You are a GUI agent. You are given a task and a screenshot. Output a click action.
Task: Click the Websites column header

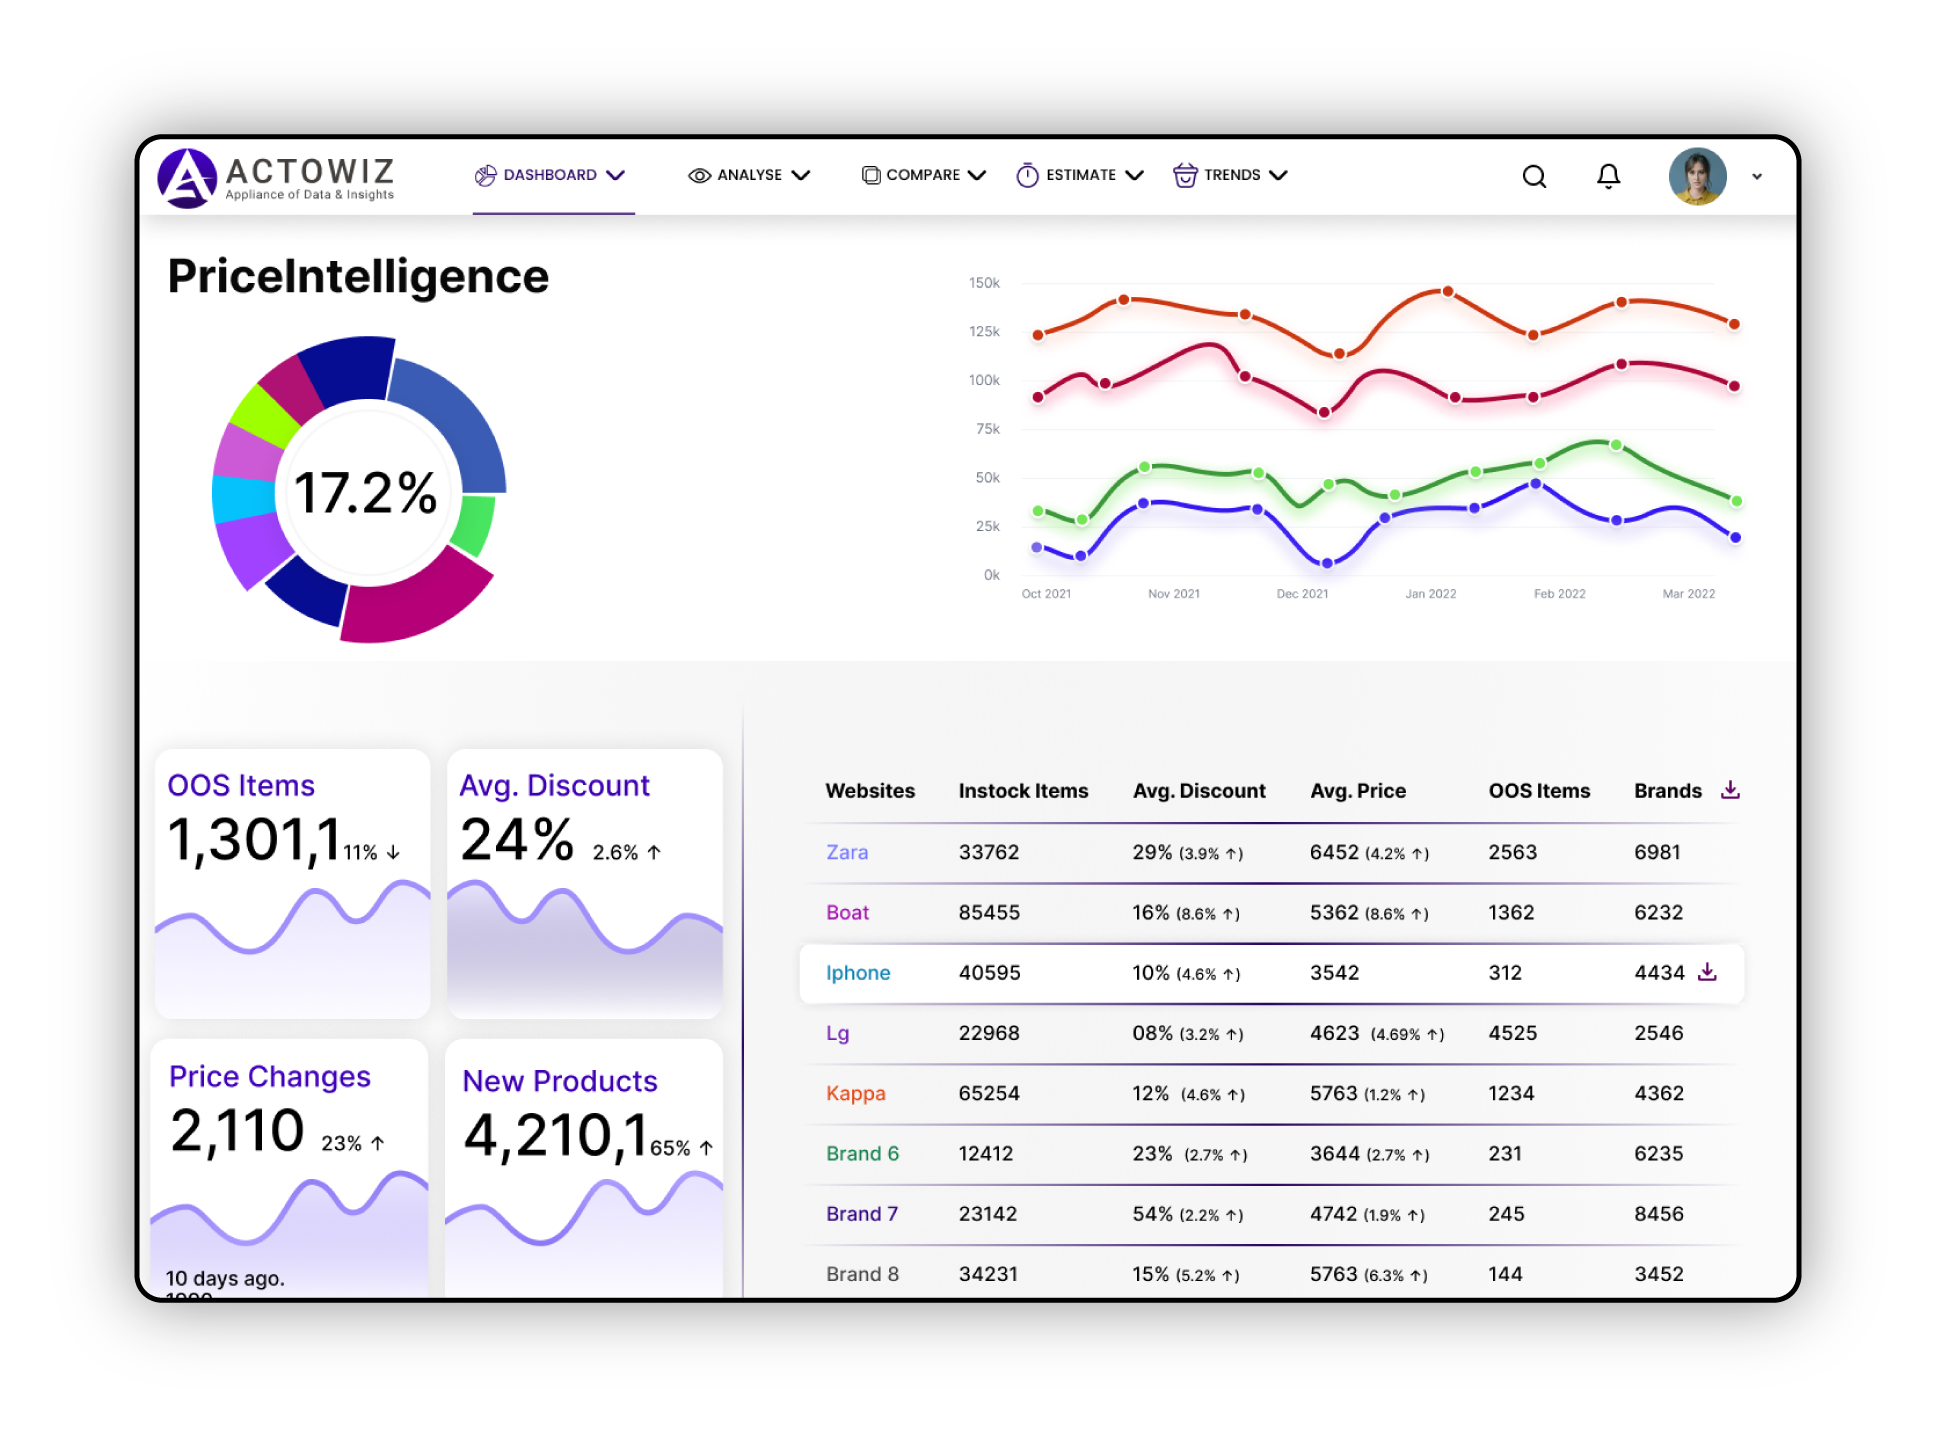coord(870,790)
